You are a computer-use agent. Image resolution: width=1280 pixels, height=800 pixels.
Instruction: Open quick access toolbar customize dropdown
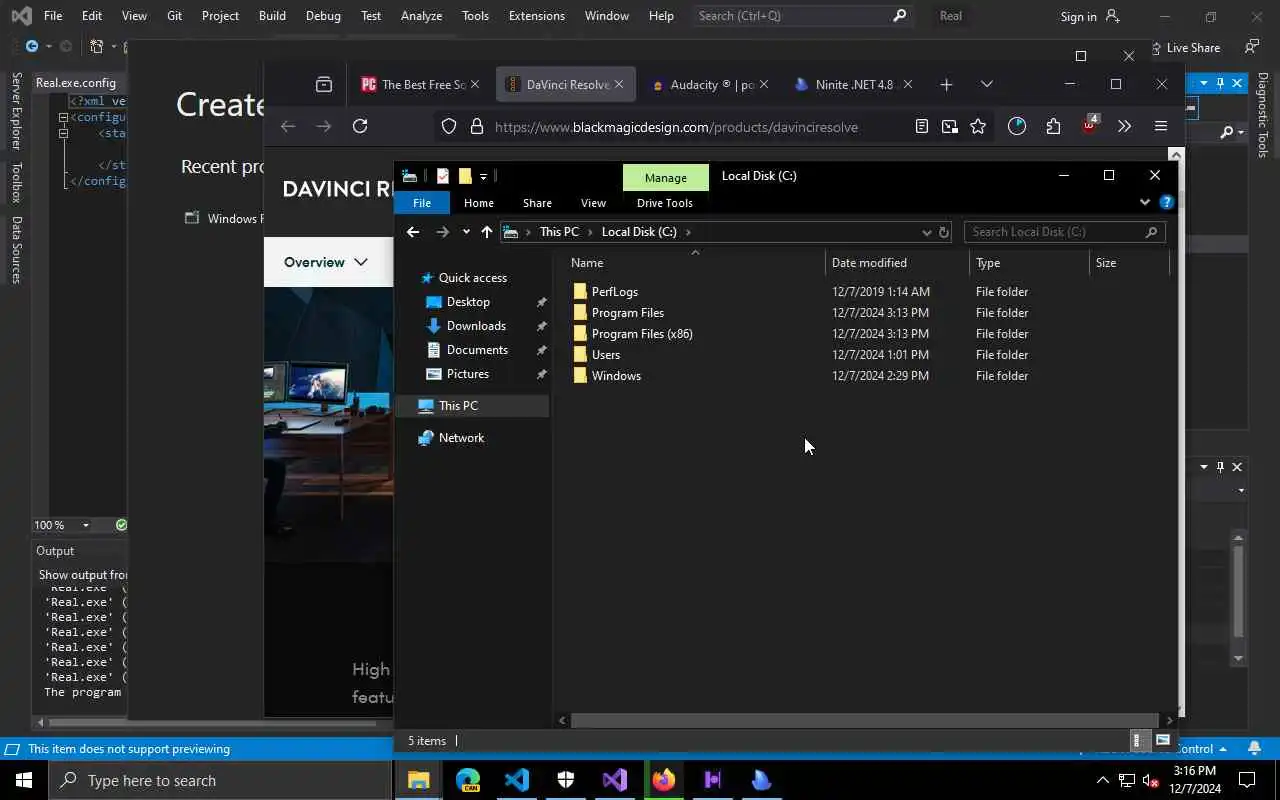click(x=483, y=177)
